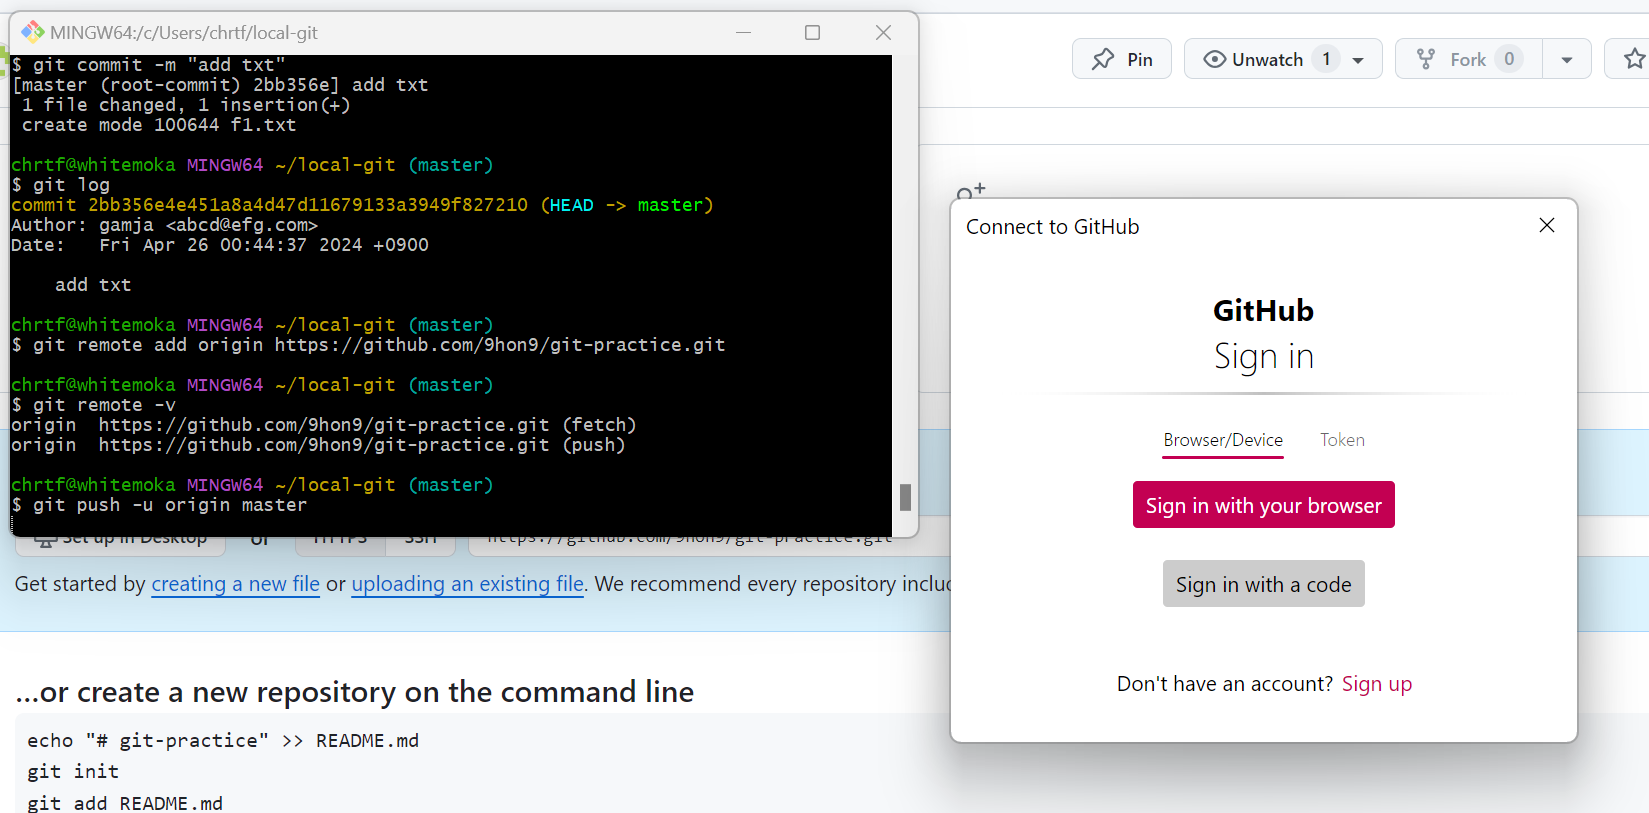Viewport: 1649px width, 813px height.
Task: Click the 'origin ... (push)' terminal line
Action: [318, 445]
